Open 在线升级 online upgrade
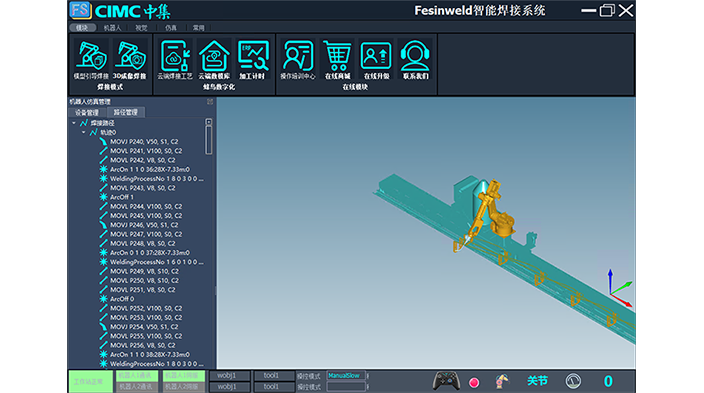Viewport: 704px width, 393px height. (376, 59)
